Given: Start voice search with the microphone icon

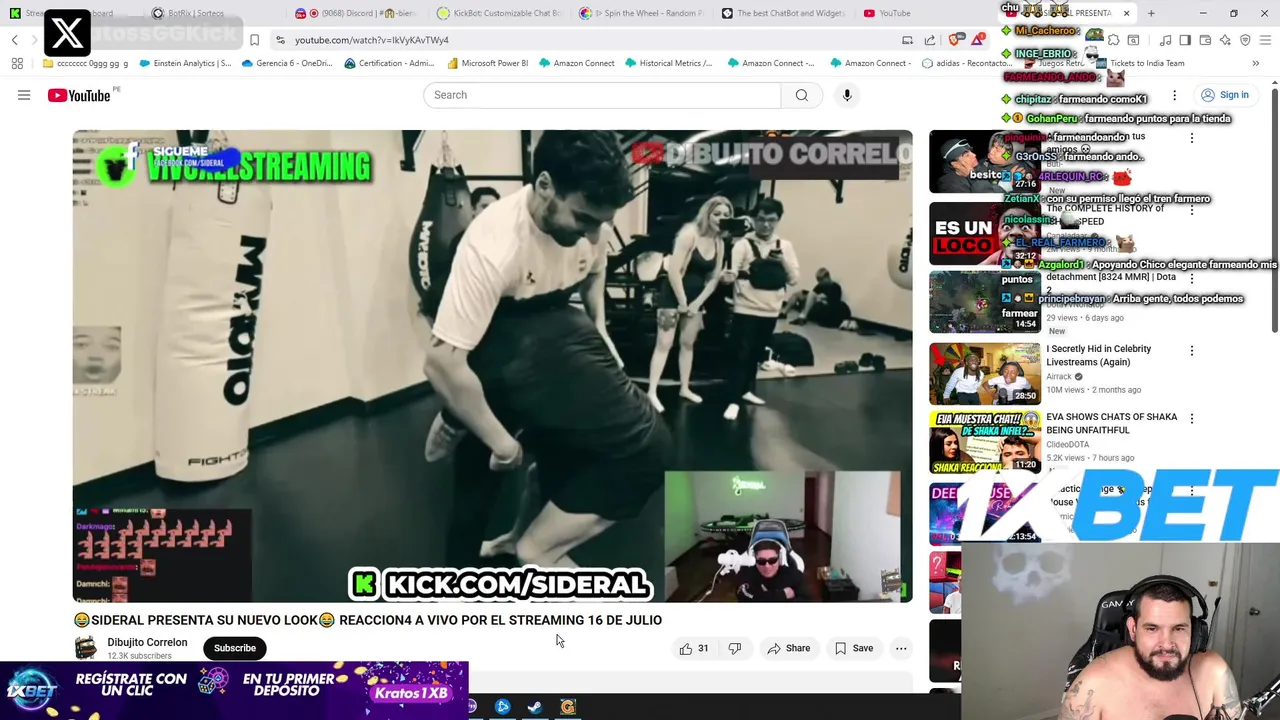Looking at the screenshot, I should point(847,95).
